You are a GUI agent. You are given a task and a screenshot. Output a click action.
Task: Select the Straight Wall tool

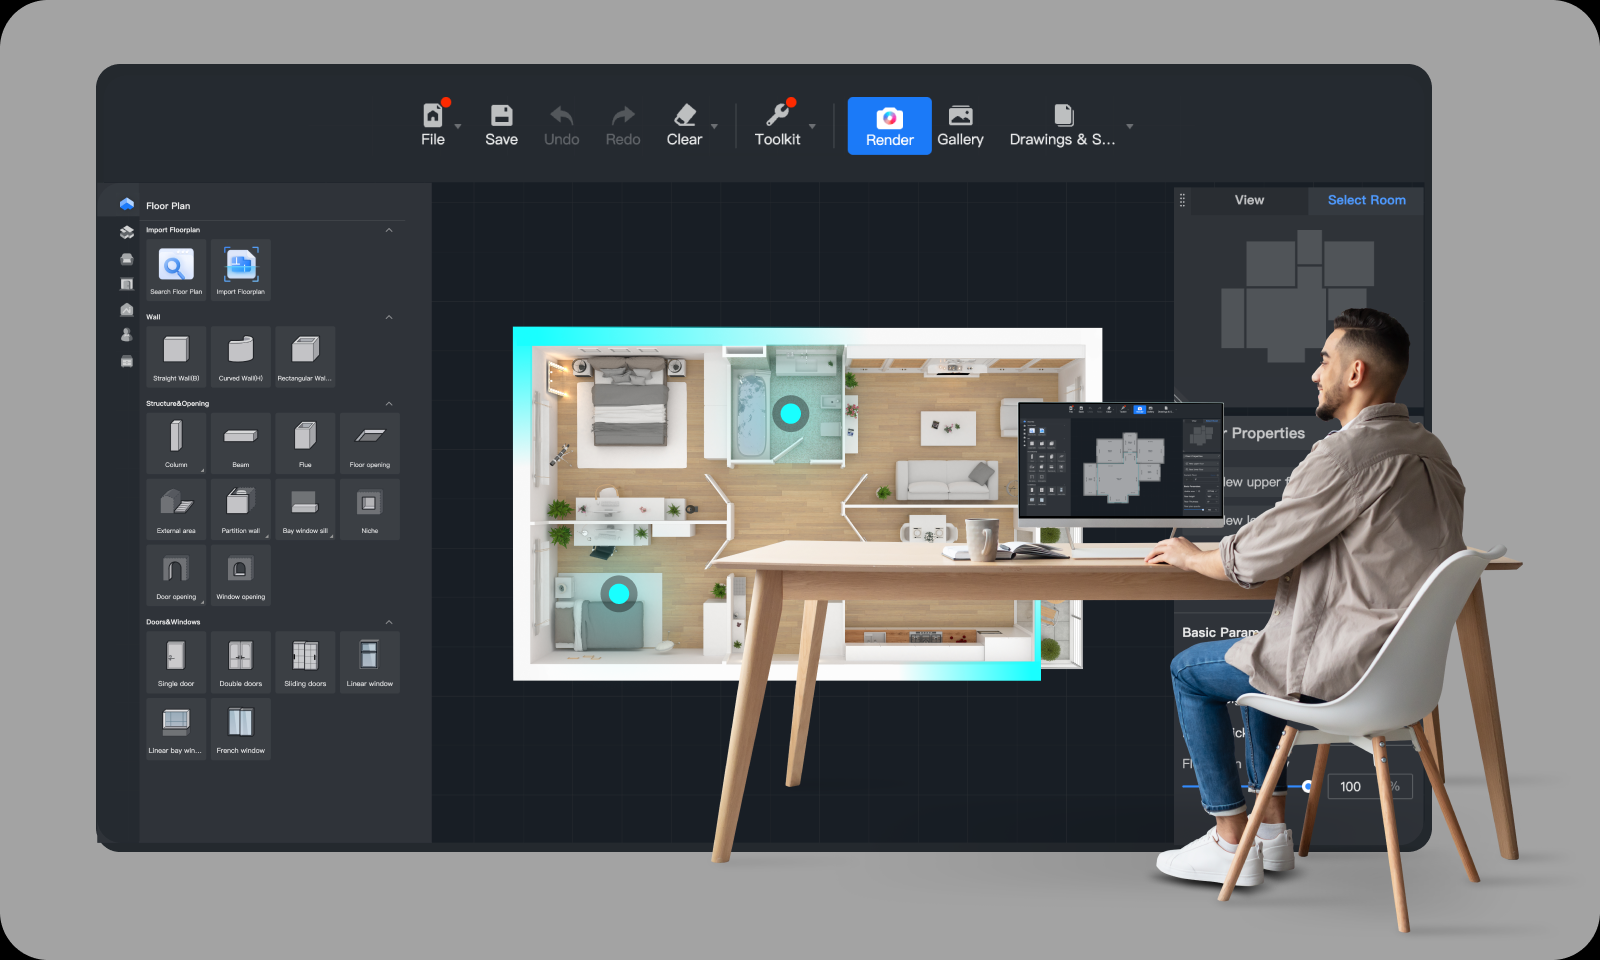click(175, 356)
